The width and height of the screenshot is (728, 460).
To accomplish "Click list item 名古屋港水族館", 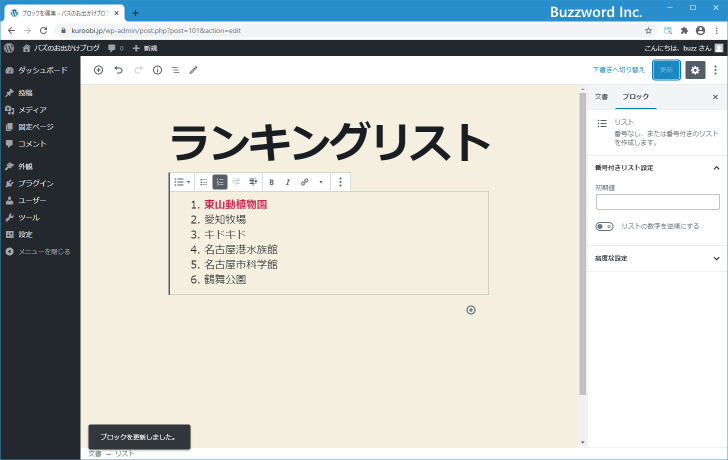I will coord(241,250).
